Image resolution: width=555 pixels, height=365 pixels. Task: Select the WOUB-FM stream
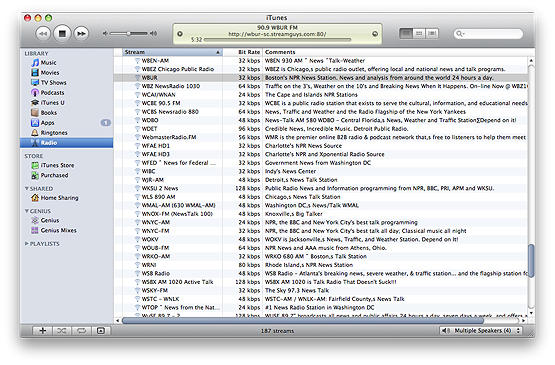click(x=320, y=248)
